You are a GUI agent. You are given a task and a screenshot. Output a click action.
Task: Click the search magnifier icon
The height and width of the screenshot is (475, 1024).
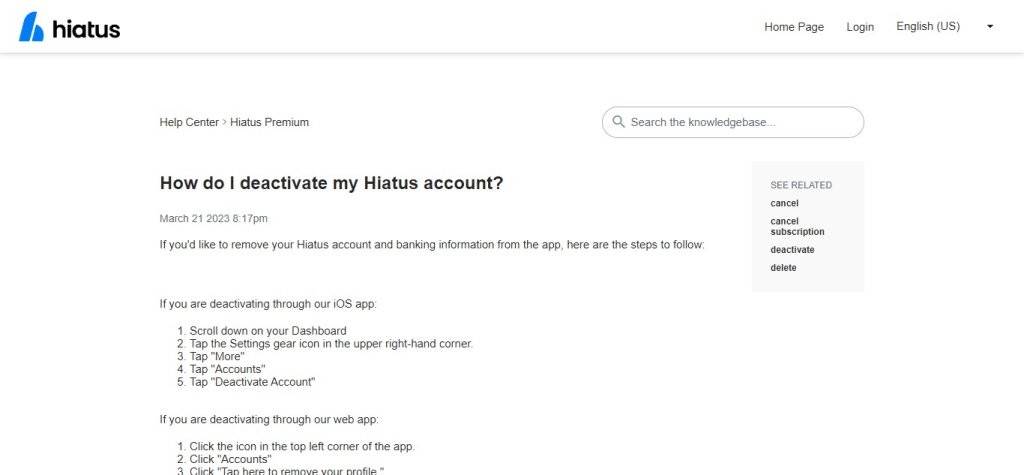(618, 122)
